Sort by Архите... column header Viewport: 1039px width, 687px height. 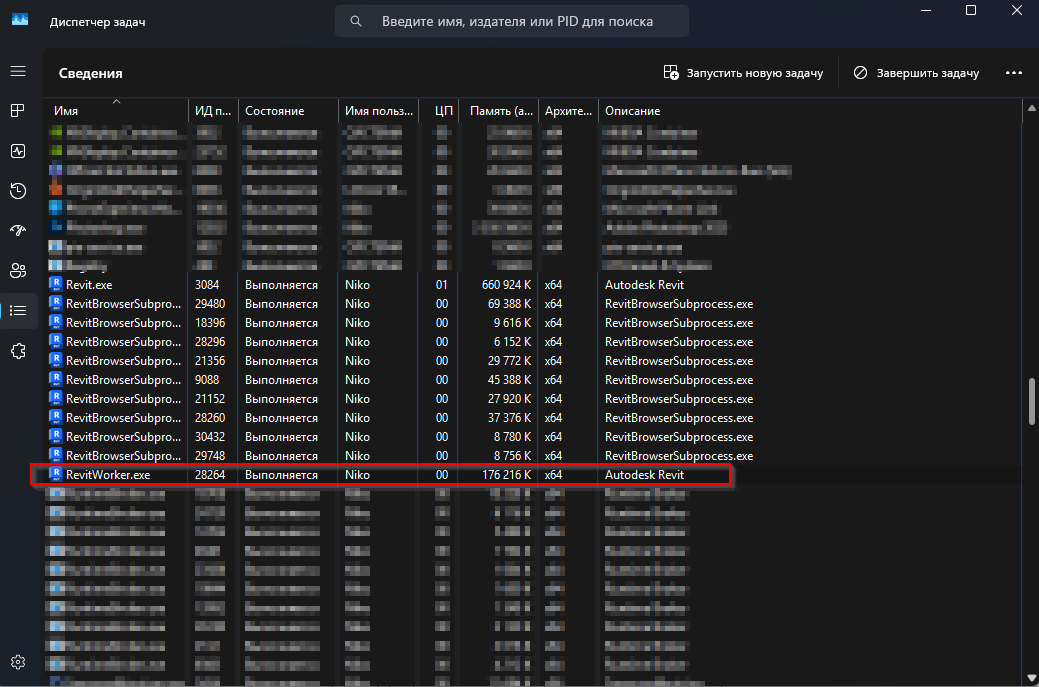569,111
